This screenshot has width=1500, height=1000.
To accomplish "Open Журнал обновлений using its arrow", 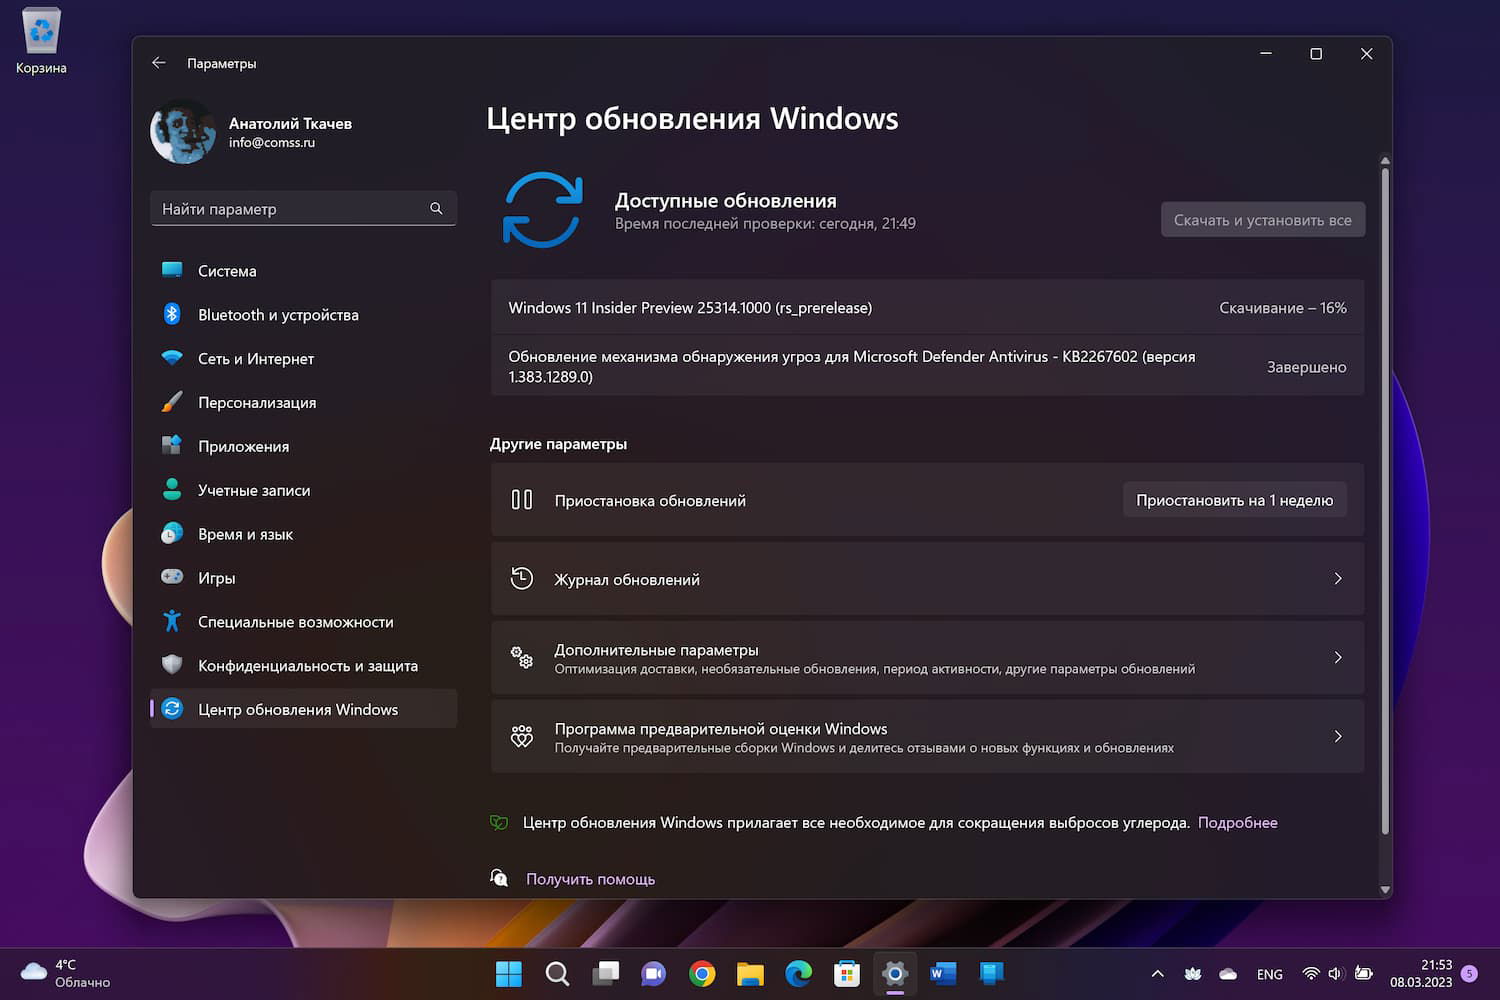I will (1338, 578).
